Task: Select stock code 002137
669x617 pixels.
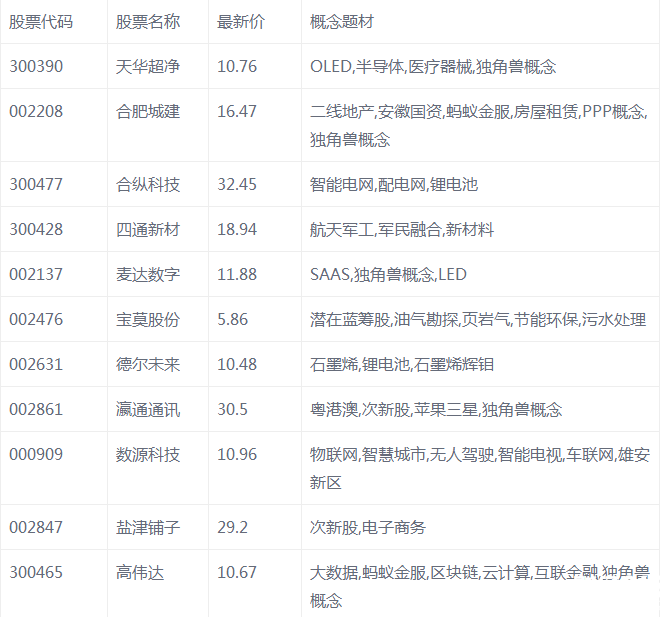Action: 36,275
